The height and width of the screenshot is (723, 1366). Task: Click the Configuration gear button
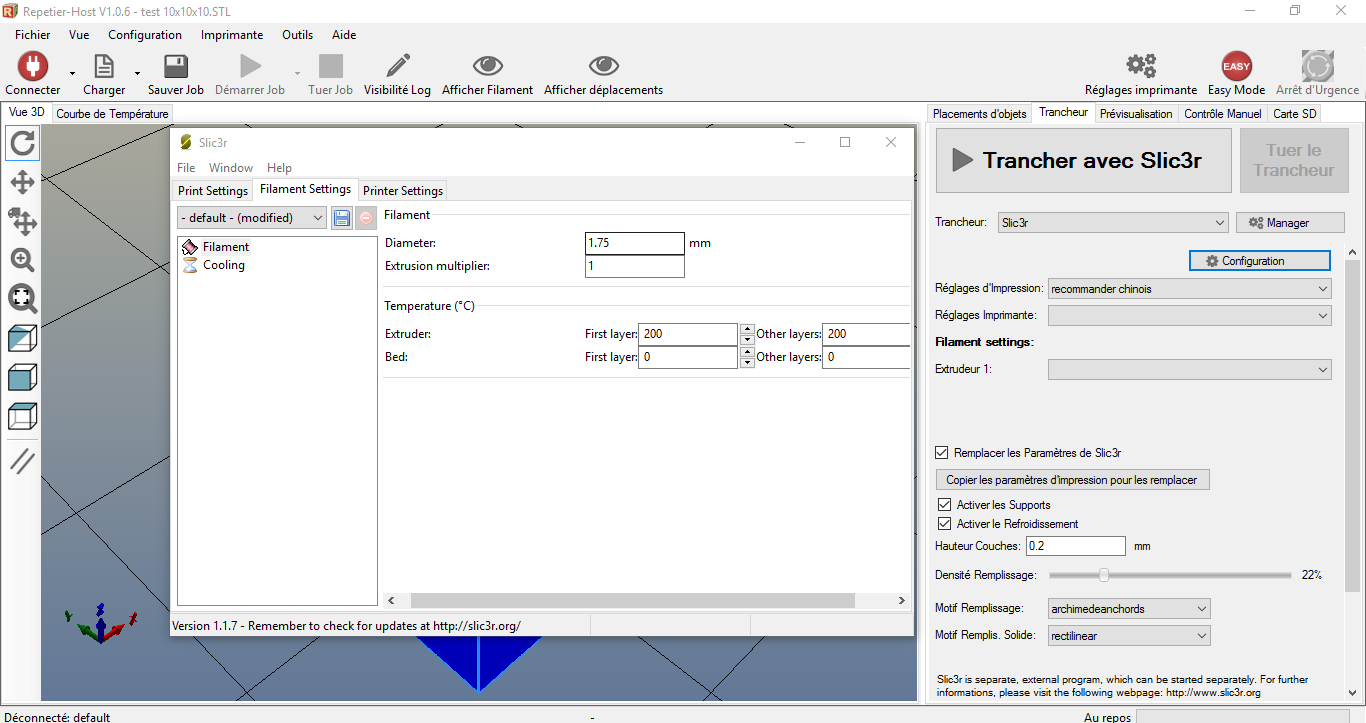tap(1260, 261)
